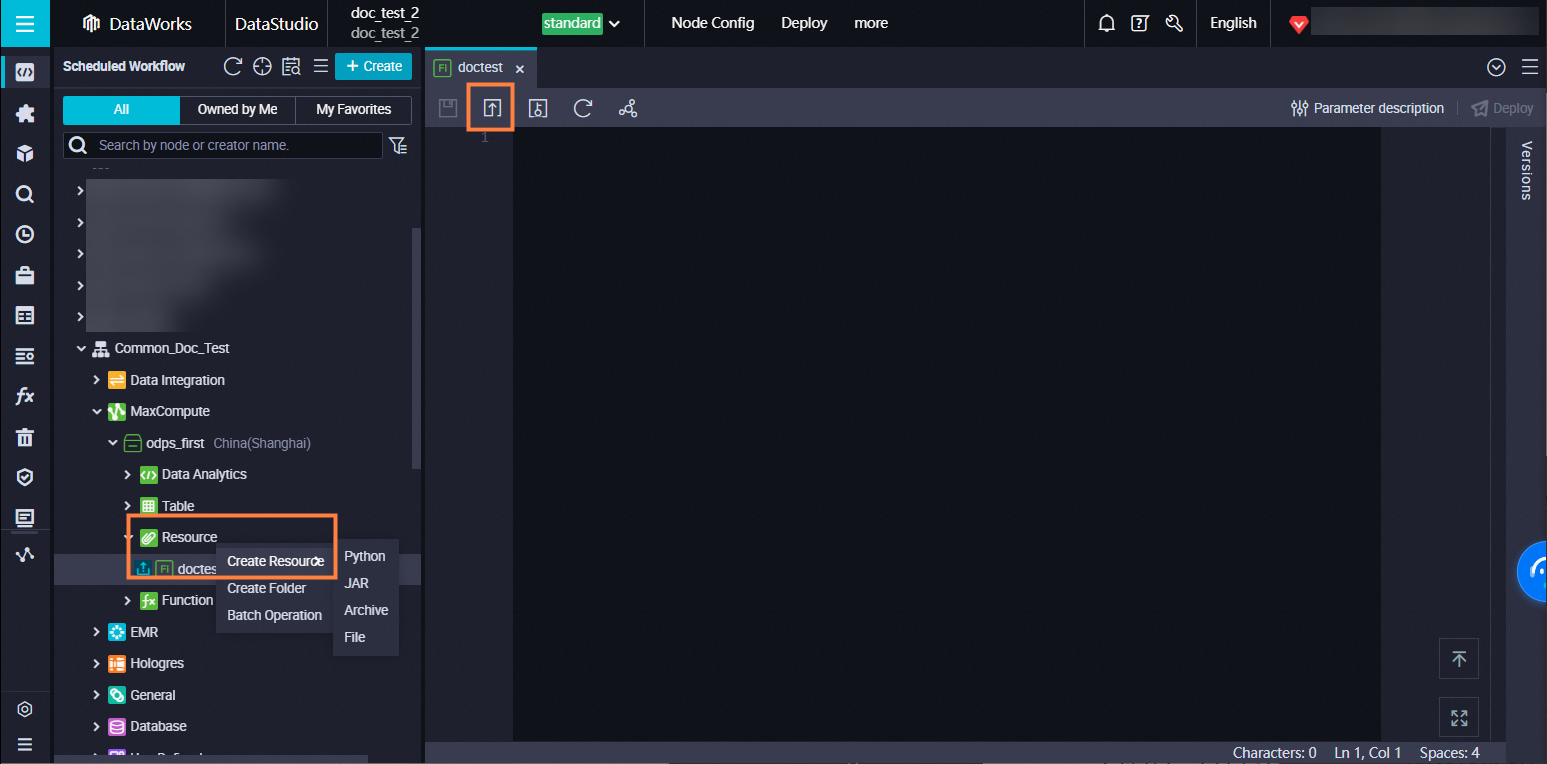
Task: Click the calendar search icon in workflow panel
Action: 291,66
